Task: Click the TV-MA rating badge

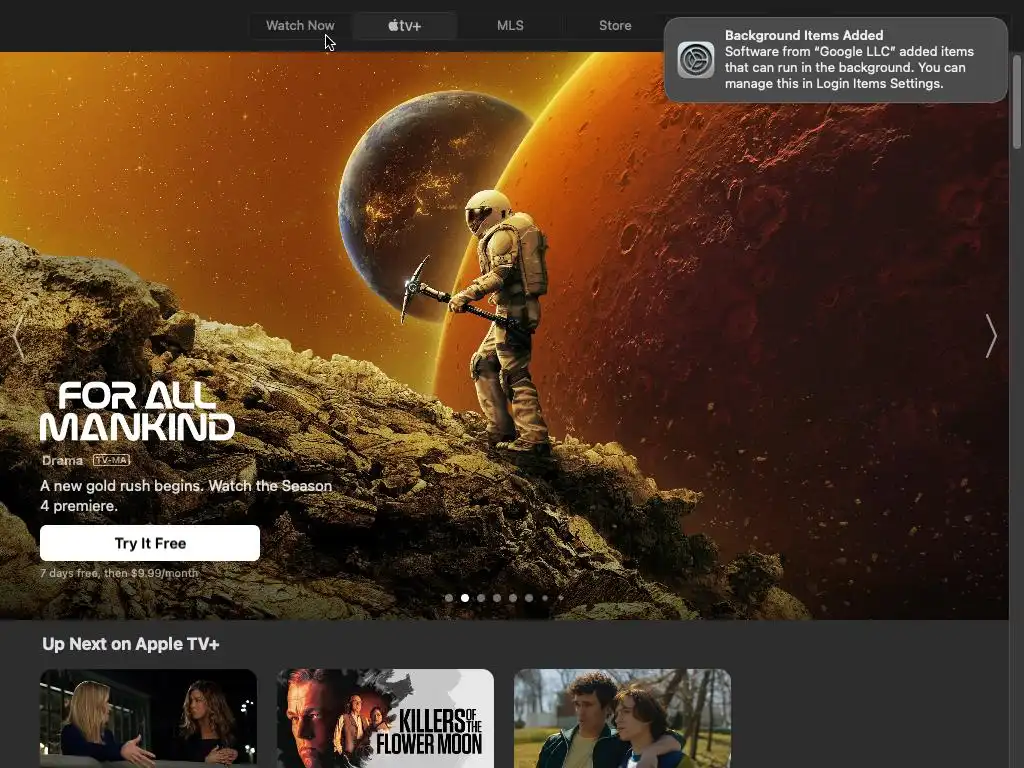Action: click(x=112, y=460)
